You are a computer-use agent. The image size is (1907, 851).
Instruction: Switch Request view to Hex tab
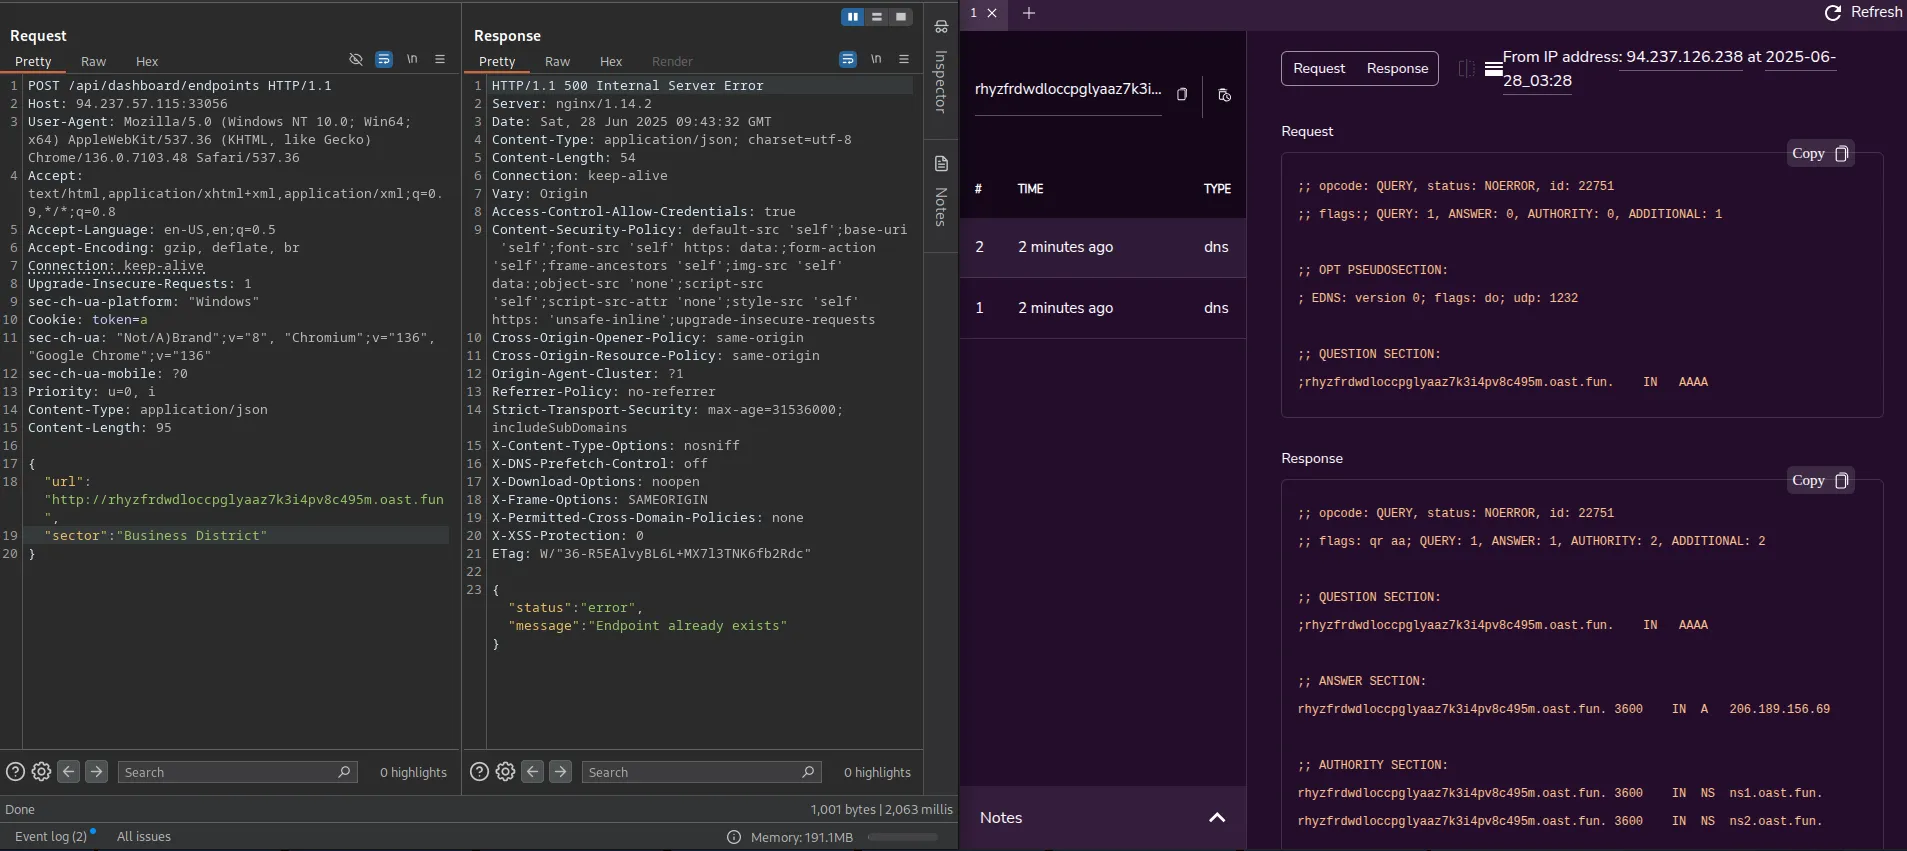coord(147,62)
